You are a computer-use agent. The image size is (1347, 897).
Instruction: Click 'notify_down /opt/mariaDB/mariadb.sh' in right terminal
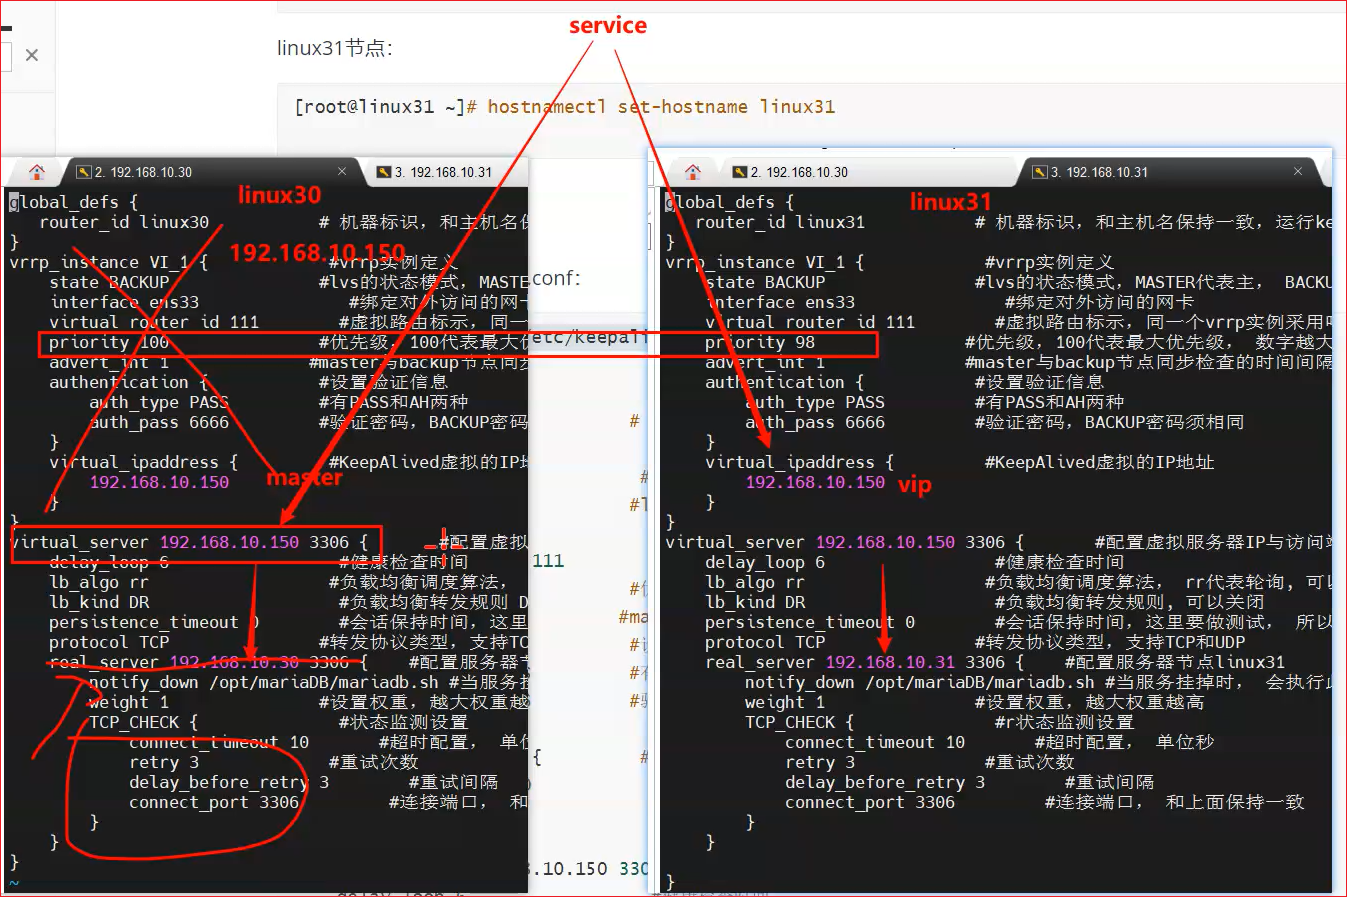coord(920,682)
